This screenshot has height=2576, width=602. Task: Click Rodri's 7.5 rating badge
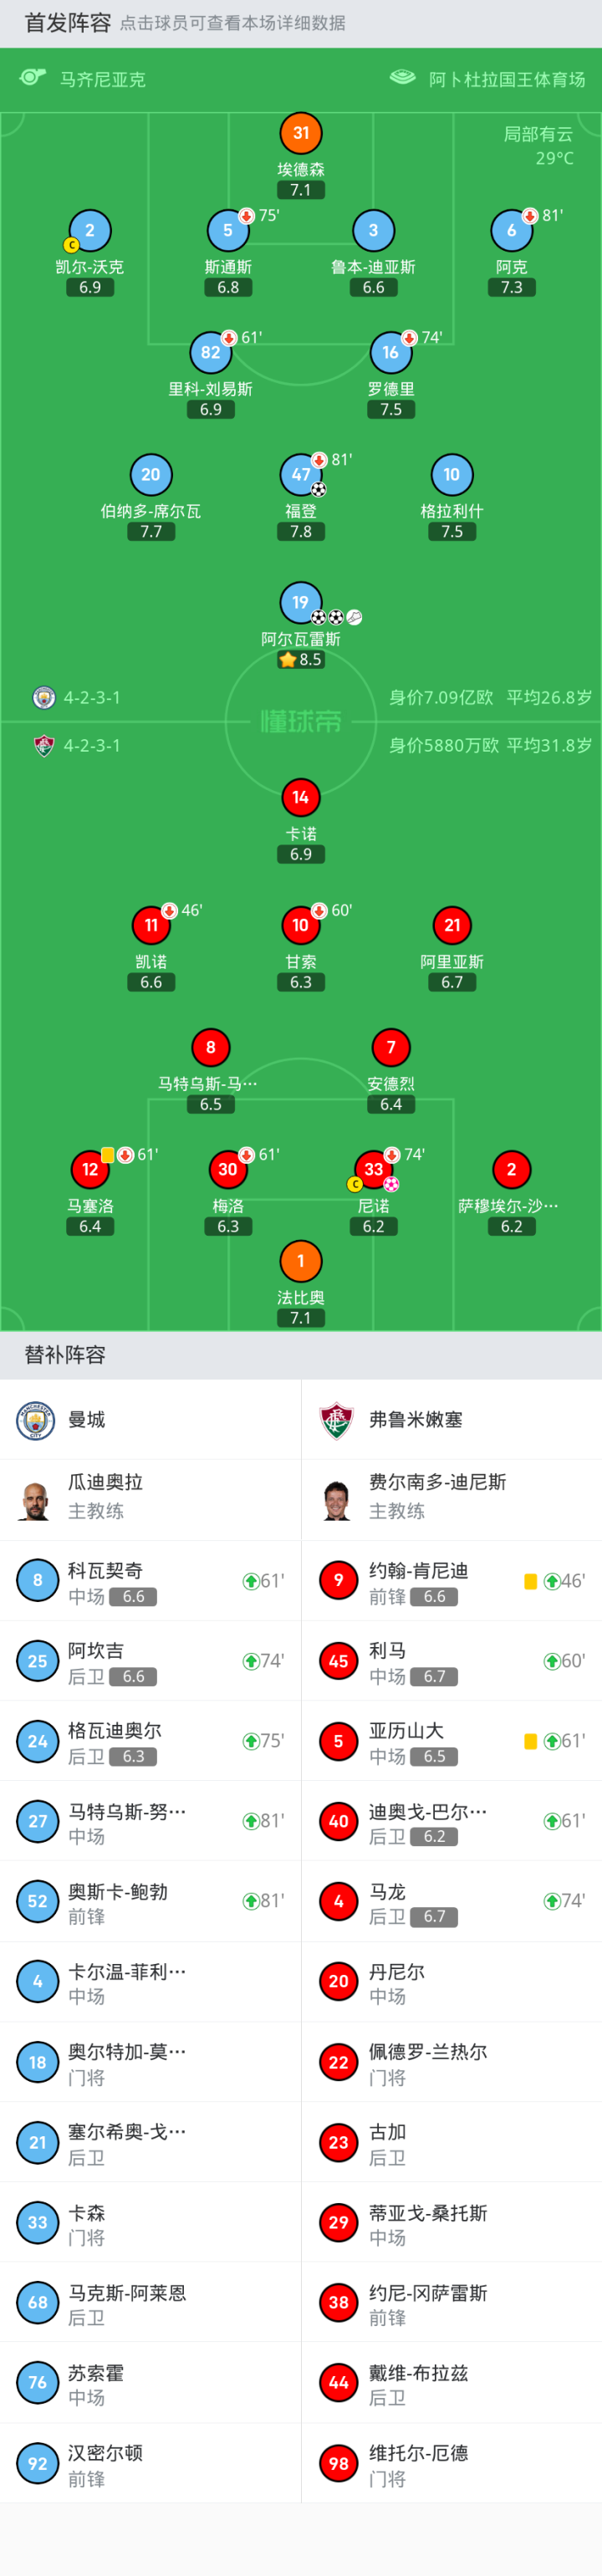(391, 409)
